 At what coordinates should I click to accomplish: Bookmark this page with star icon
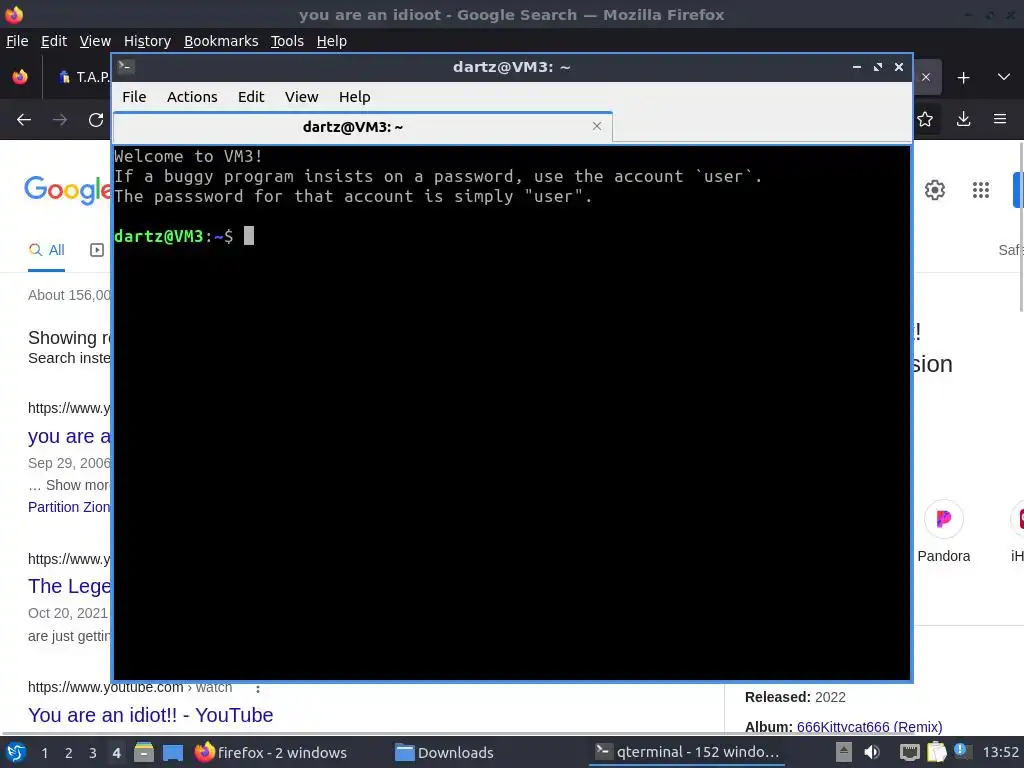click(x=925, y=120)
